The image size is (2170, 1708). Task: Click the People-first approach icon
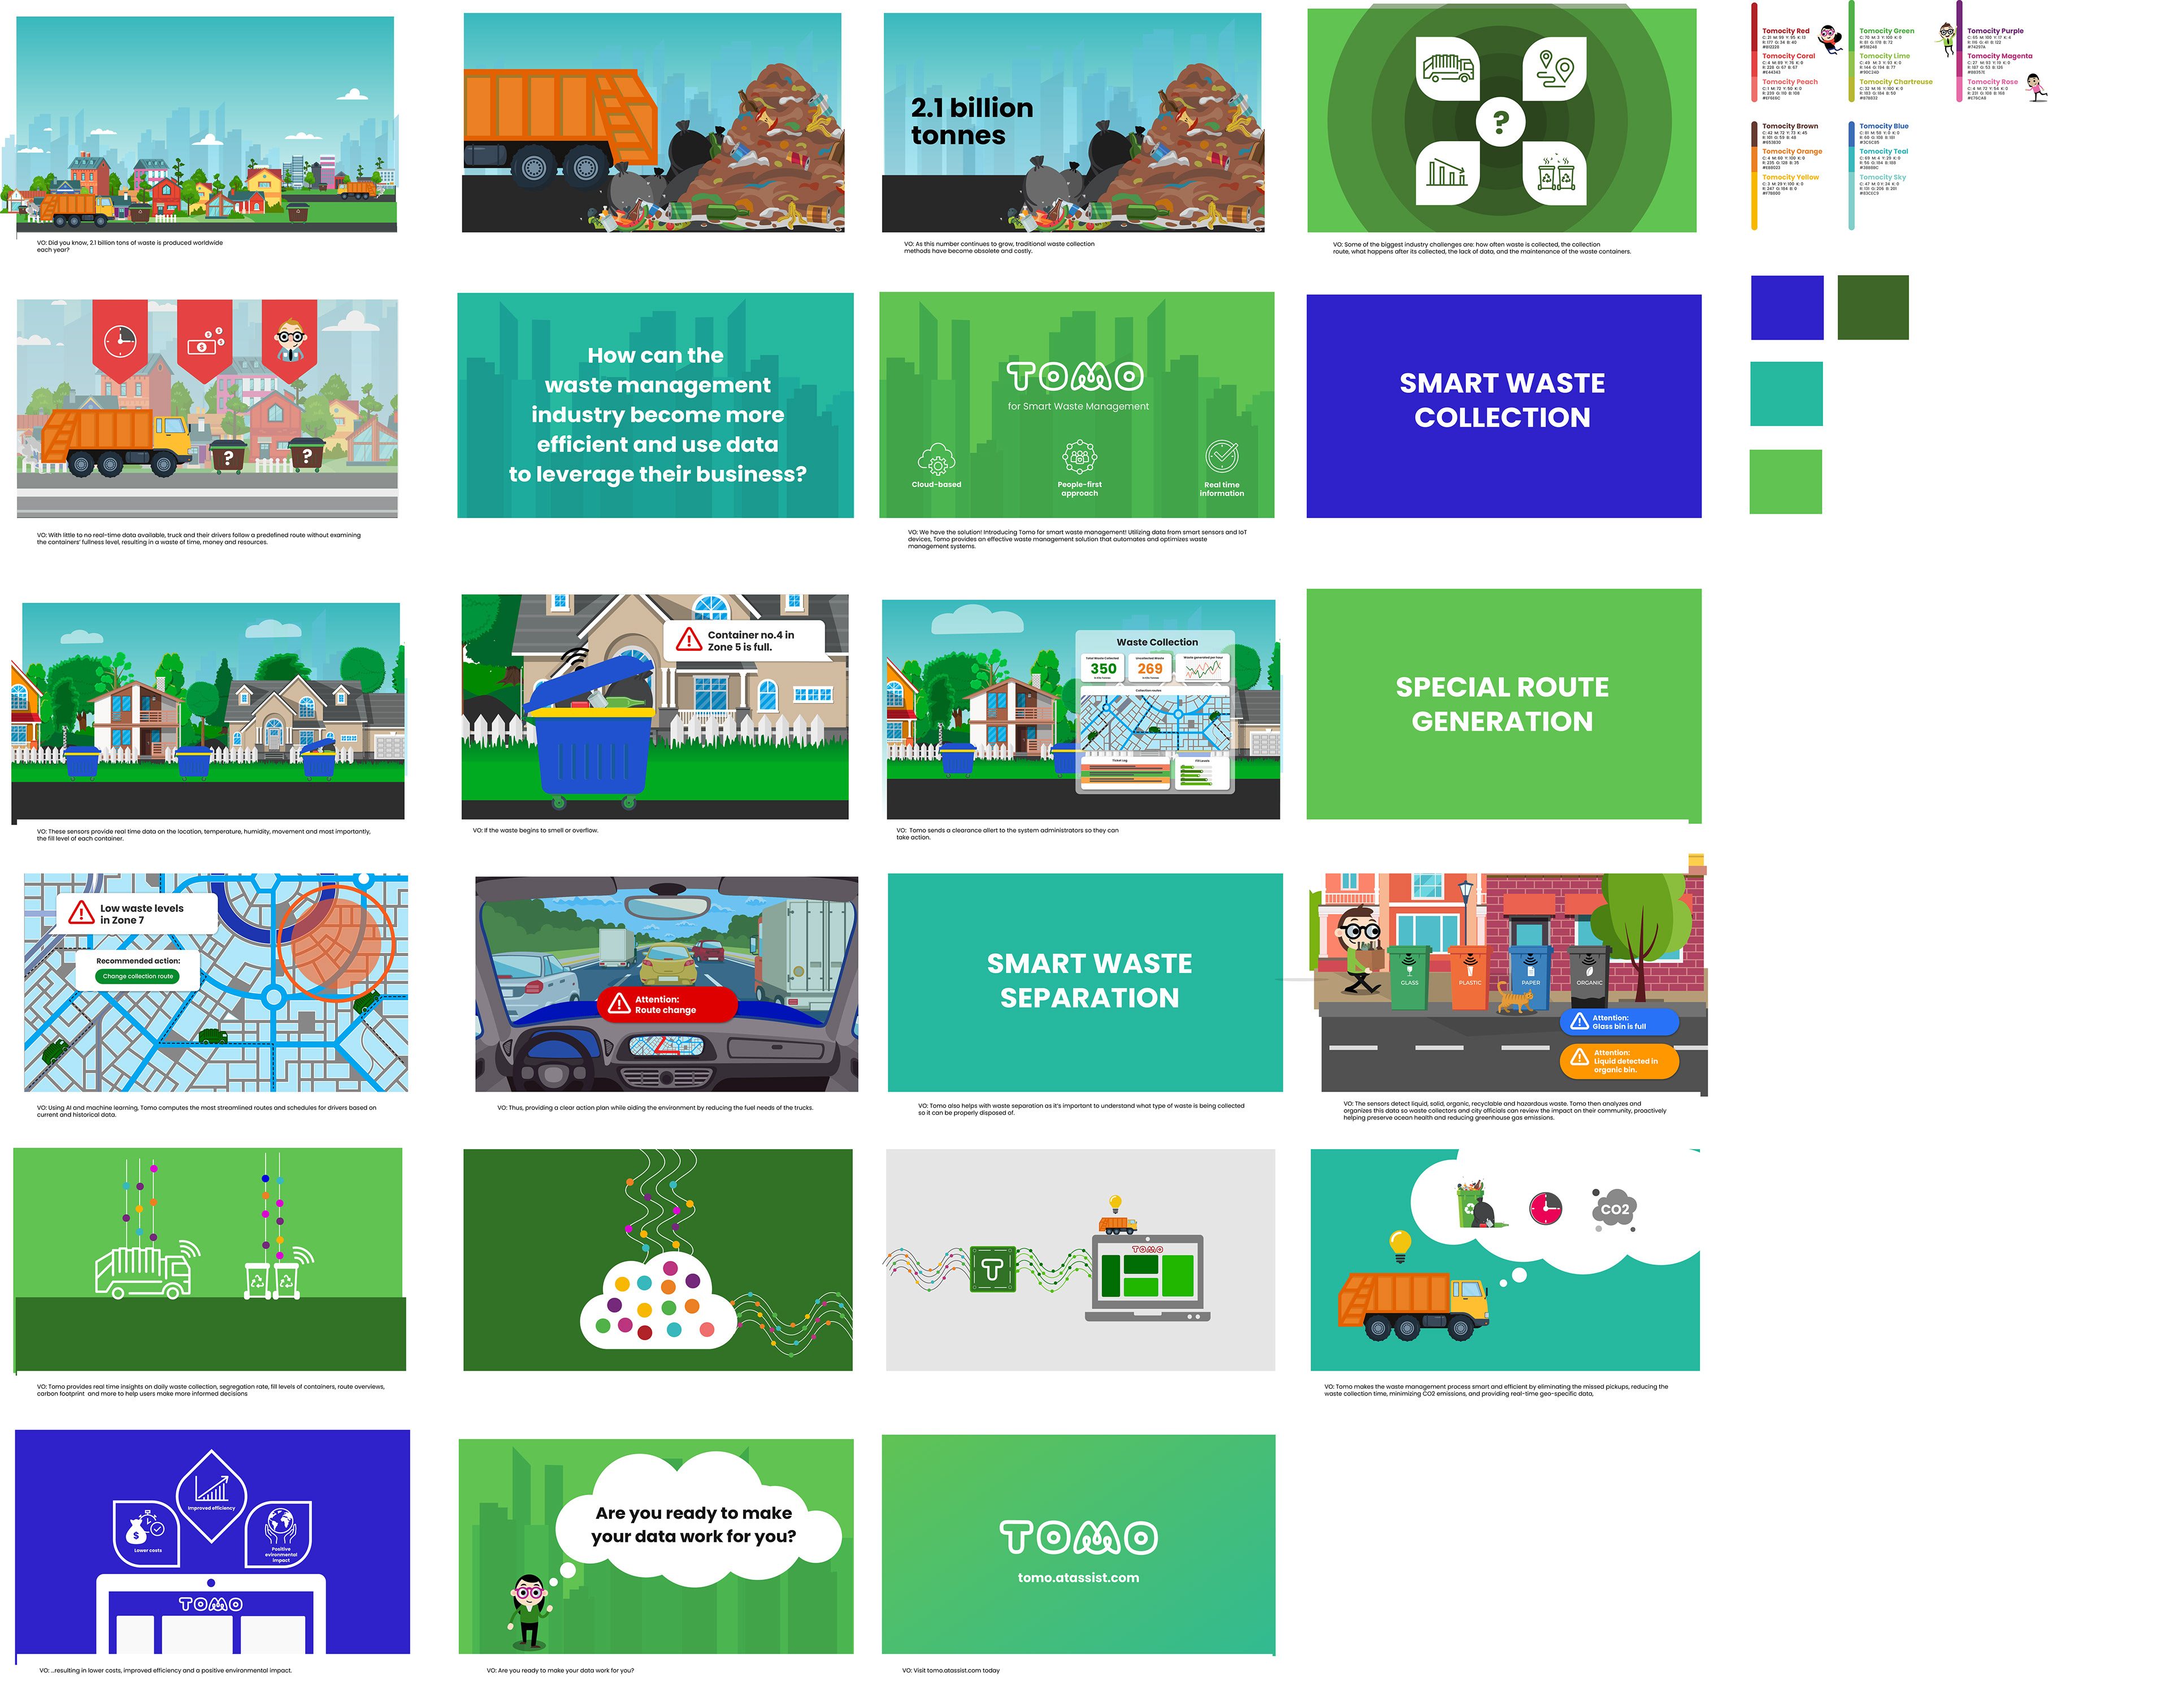[1079, 457]
